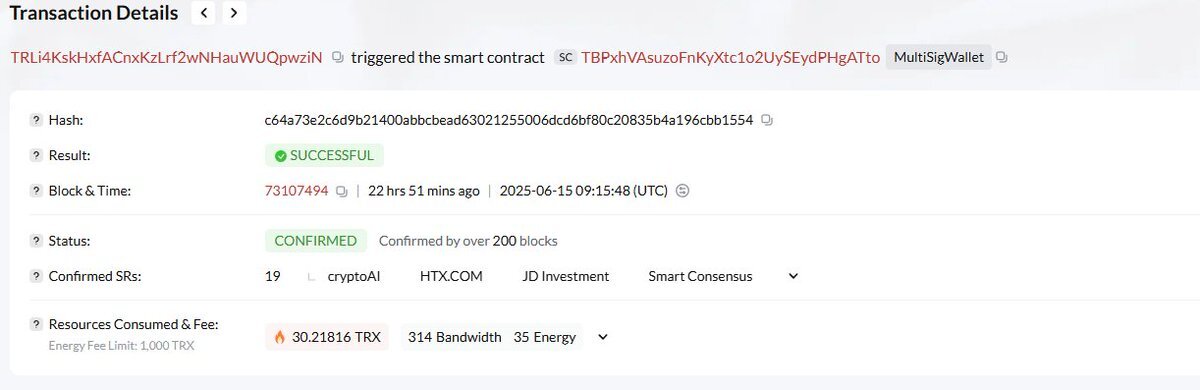The image size is (1200, 390).
Task: Copy the sender address TRLi4KskHxf
Action: (x=337, y=58)
